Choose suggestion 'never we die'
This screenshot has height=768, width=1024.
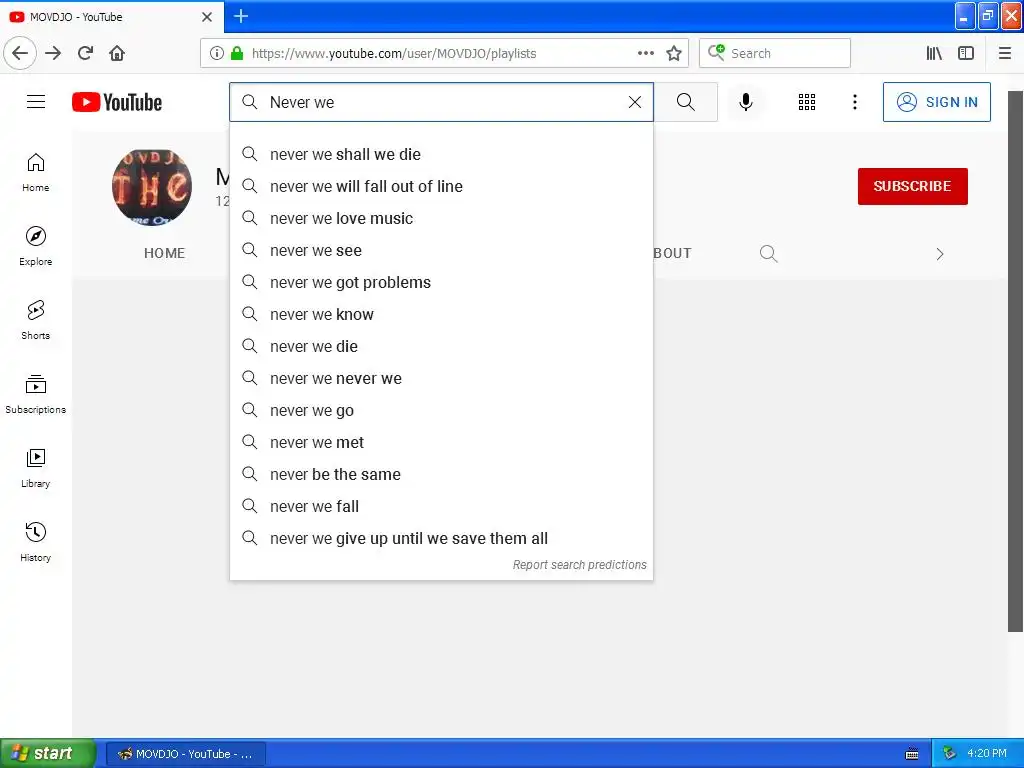(x=441, y=346)
